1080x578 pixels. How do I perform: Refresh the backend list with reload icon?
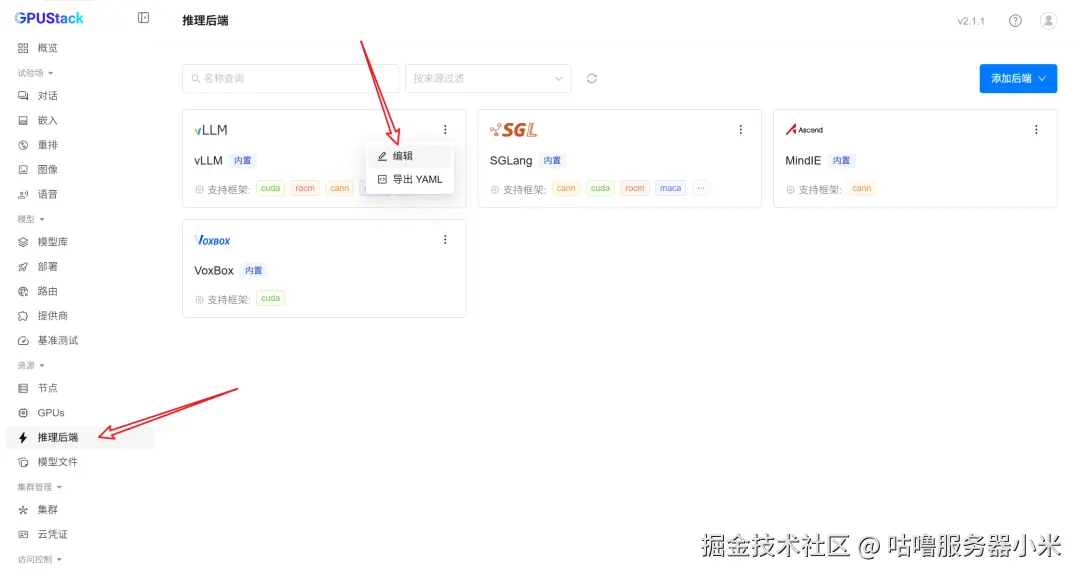(x=592, y=79)
